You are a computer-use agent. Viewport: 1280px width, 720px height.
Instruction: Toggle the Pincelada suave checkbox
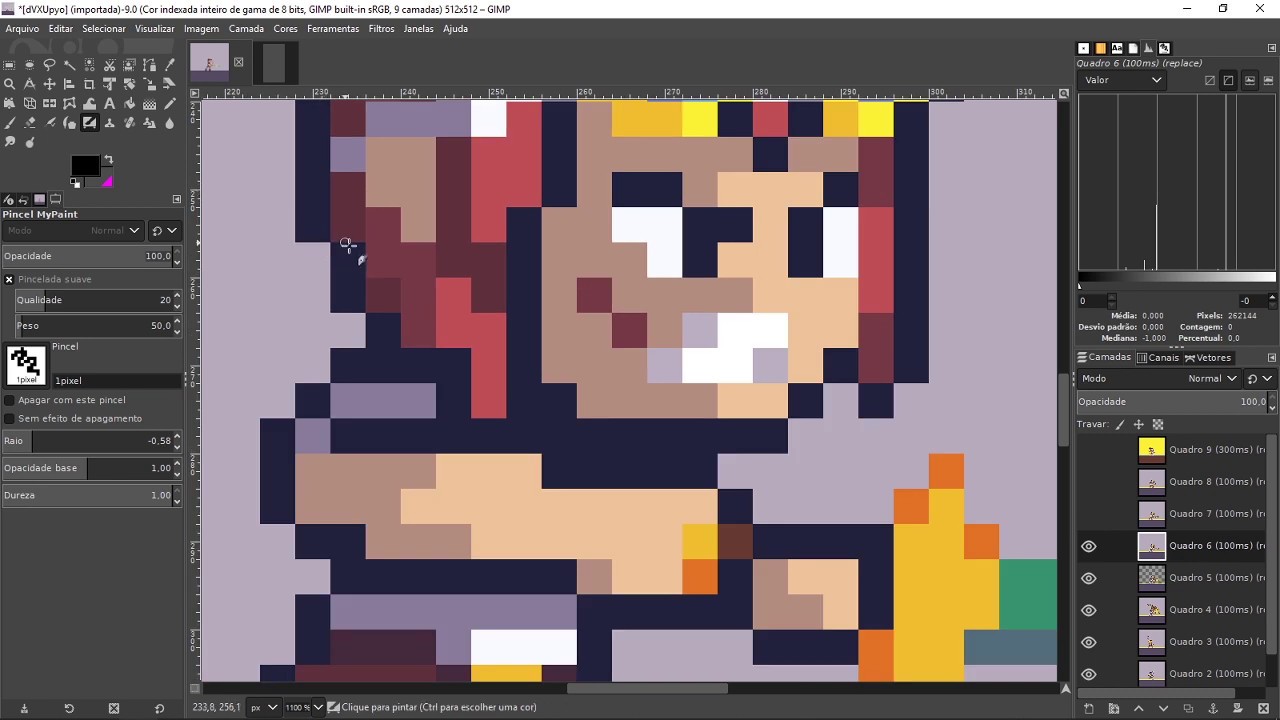(x=9, y=279)
